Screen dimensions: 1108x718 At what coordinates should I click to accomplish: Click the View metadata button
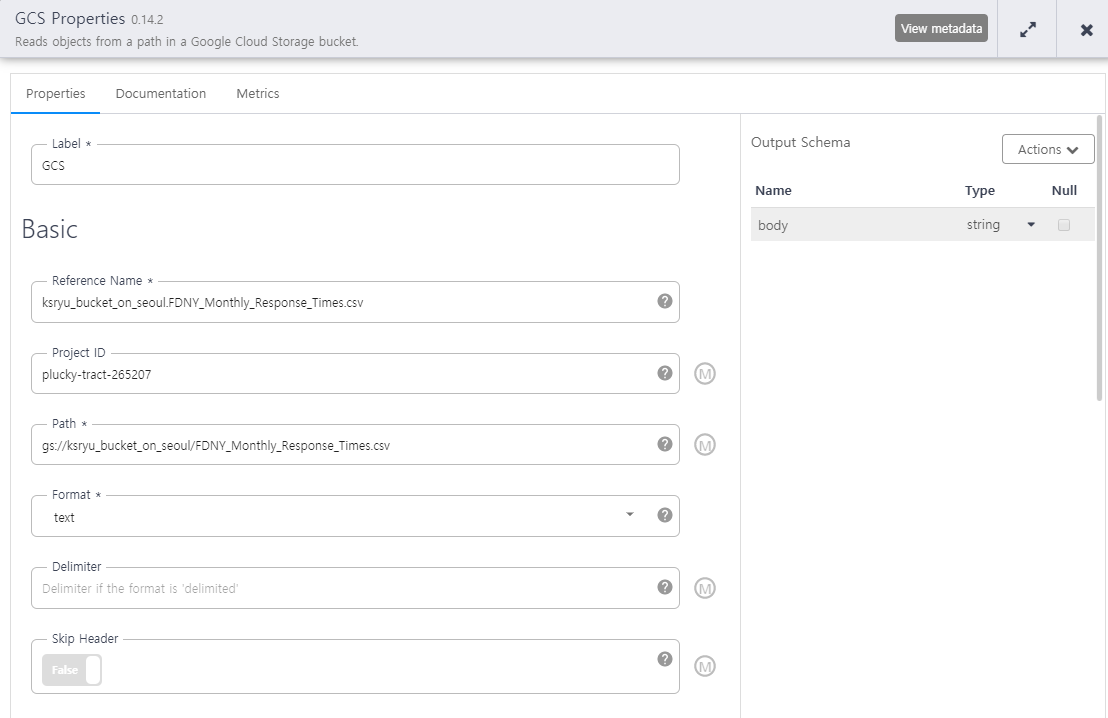tap(941, 28)
